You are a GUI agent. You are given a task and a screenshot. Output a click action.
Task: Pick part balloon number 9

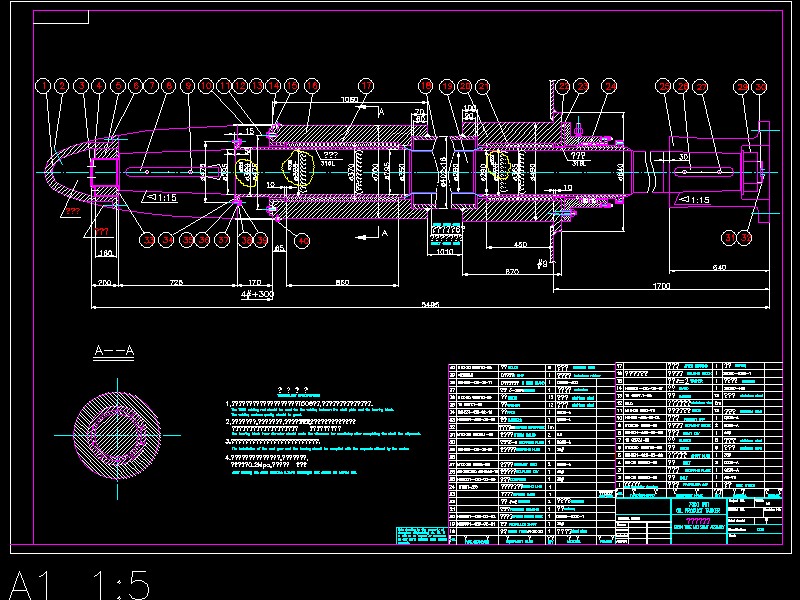(188, 86)
